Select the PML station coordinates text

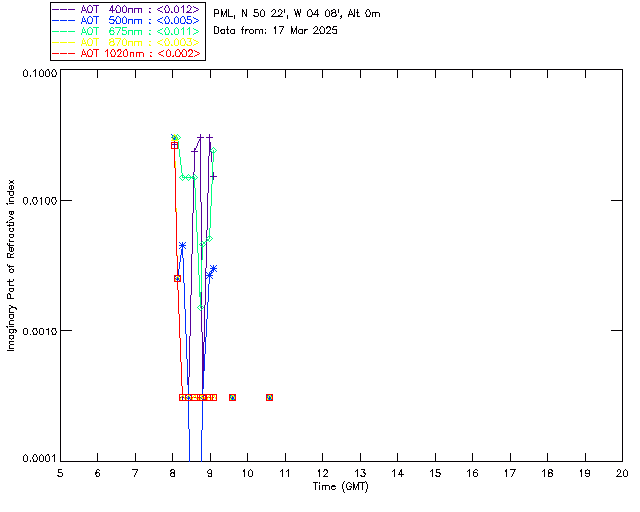[297, 14]
